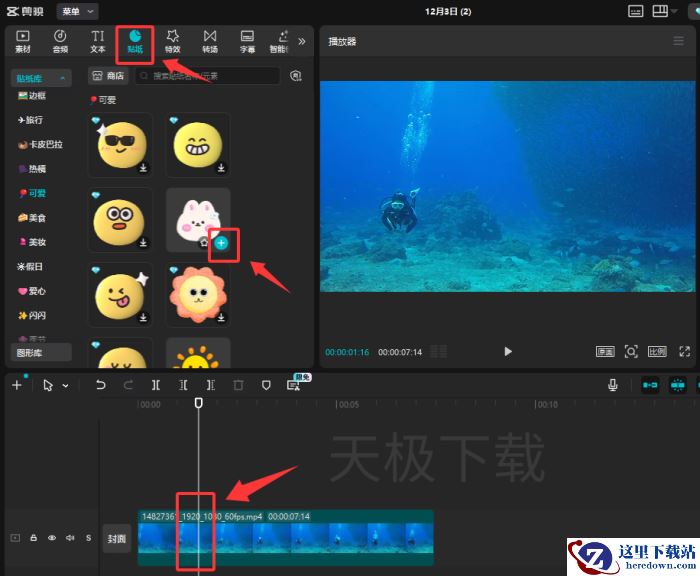The image size is (700, 576).
Task: Mute the video track audio
Action: [70, 538]
